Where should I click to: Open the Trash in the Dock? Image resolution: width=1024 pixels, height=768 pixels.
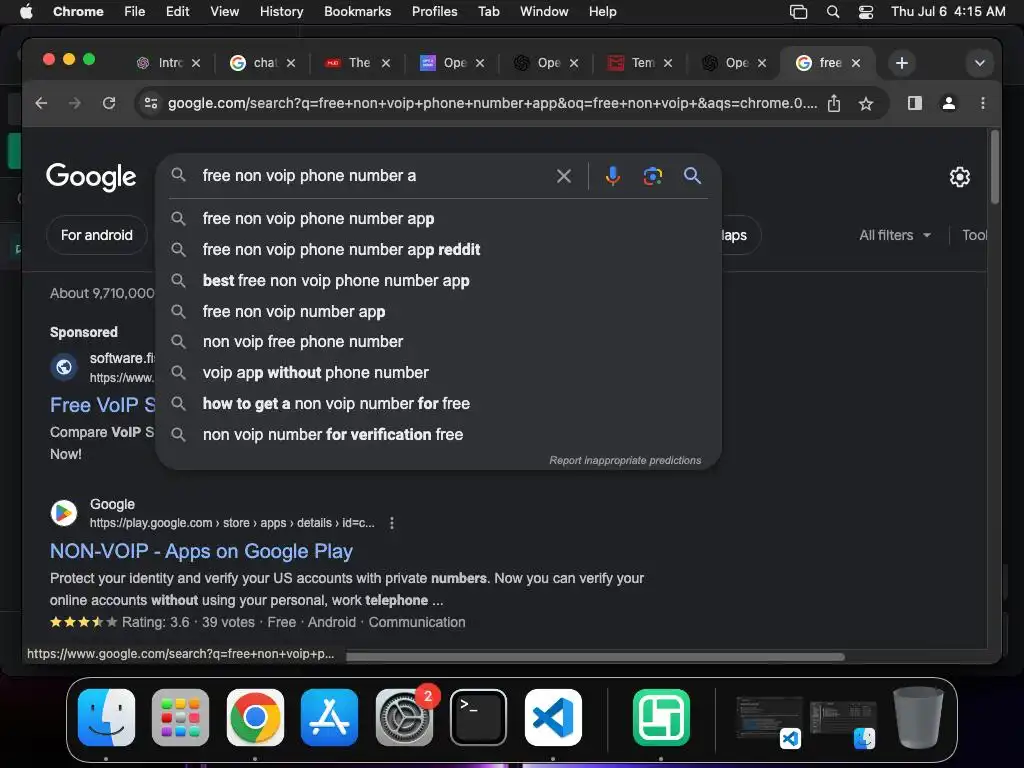click(x=920, y=717)
